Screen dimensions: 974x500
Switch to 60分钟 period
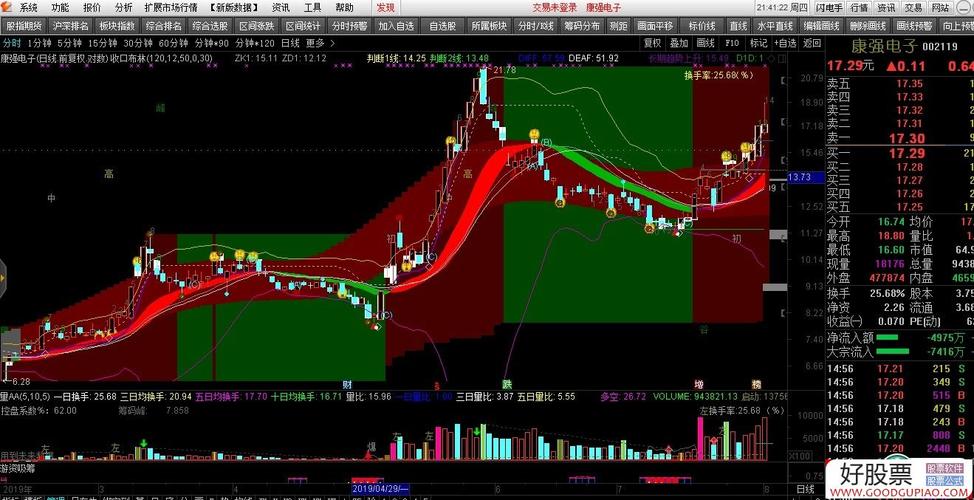pyautogui.click(x=173, y=43)
